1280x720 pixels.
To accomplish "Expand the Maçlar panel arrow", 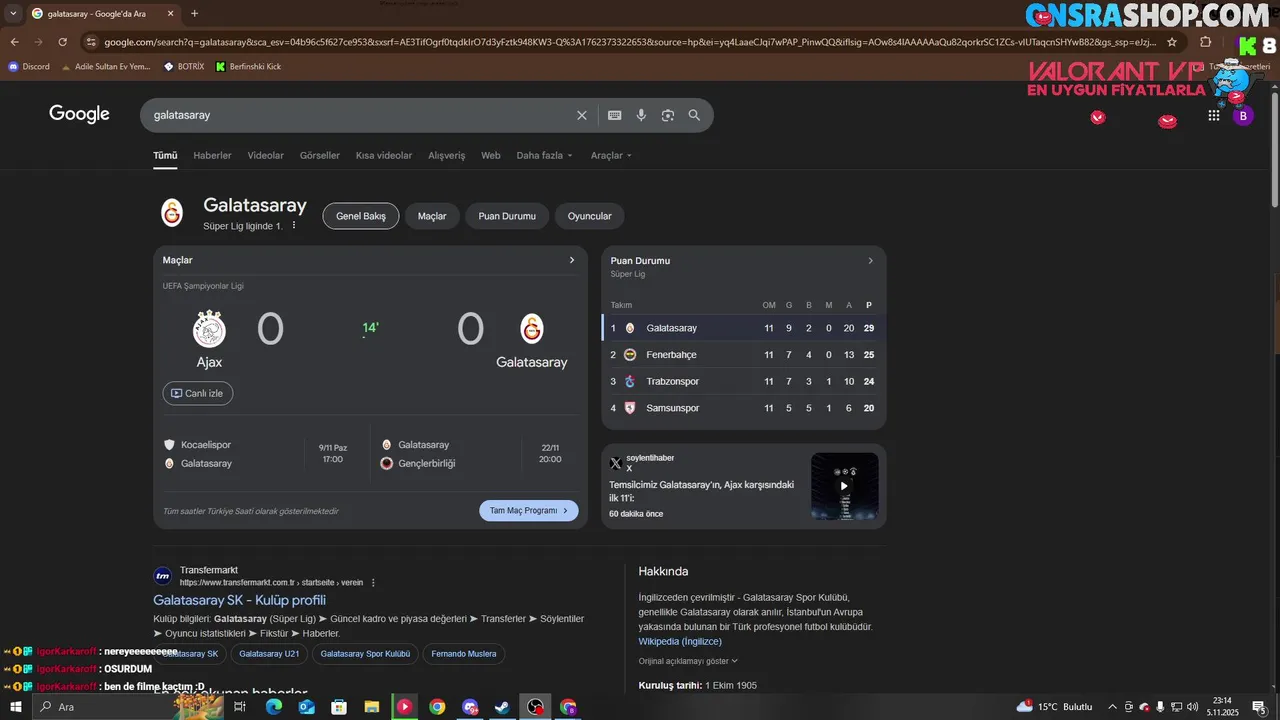I will pos(572,260).
